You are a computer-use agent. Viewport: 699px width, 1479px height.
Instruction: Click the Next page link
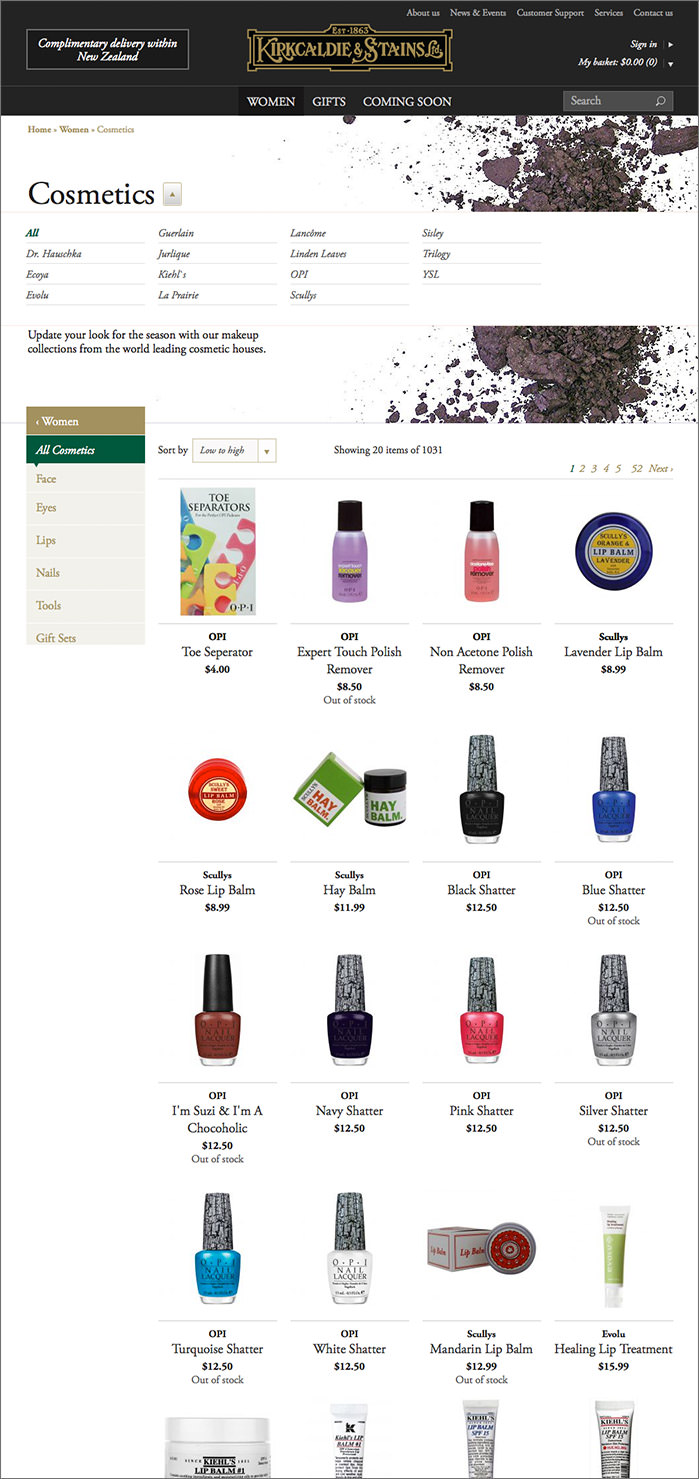pyautogui.click(x=660, y=468)
